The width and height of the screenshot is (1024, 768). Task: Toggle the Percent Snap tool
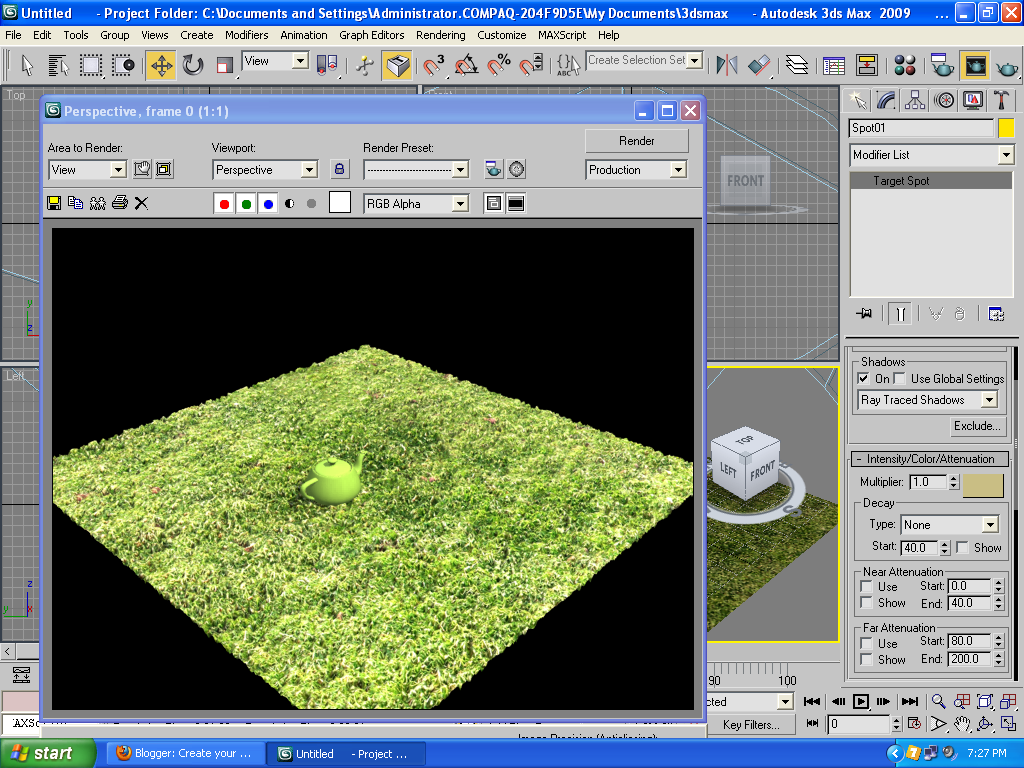pyautogui.click(x=499, y=65)
